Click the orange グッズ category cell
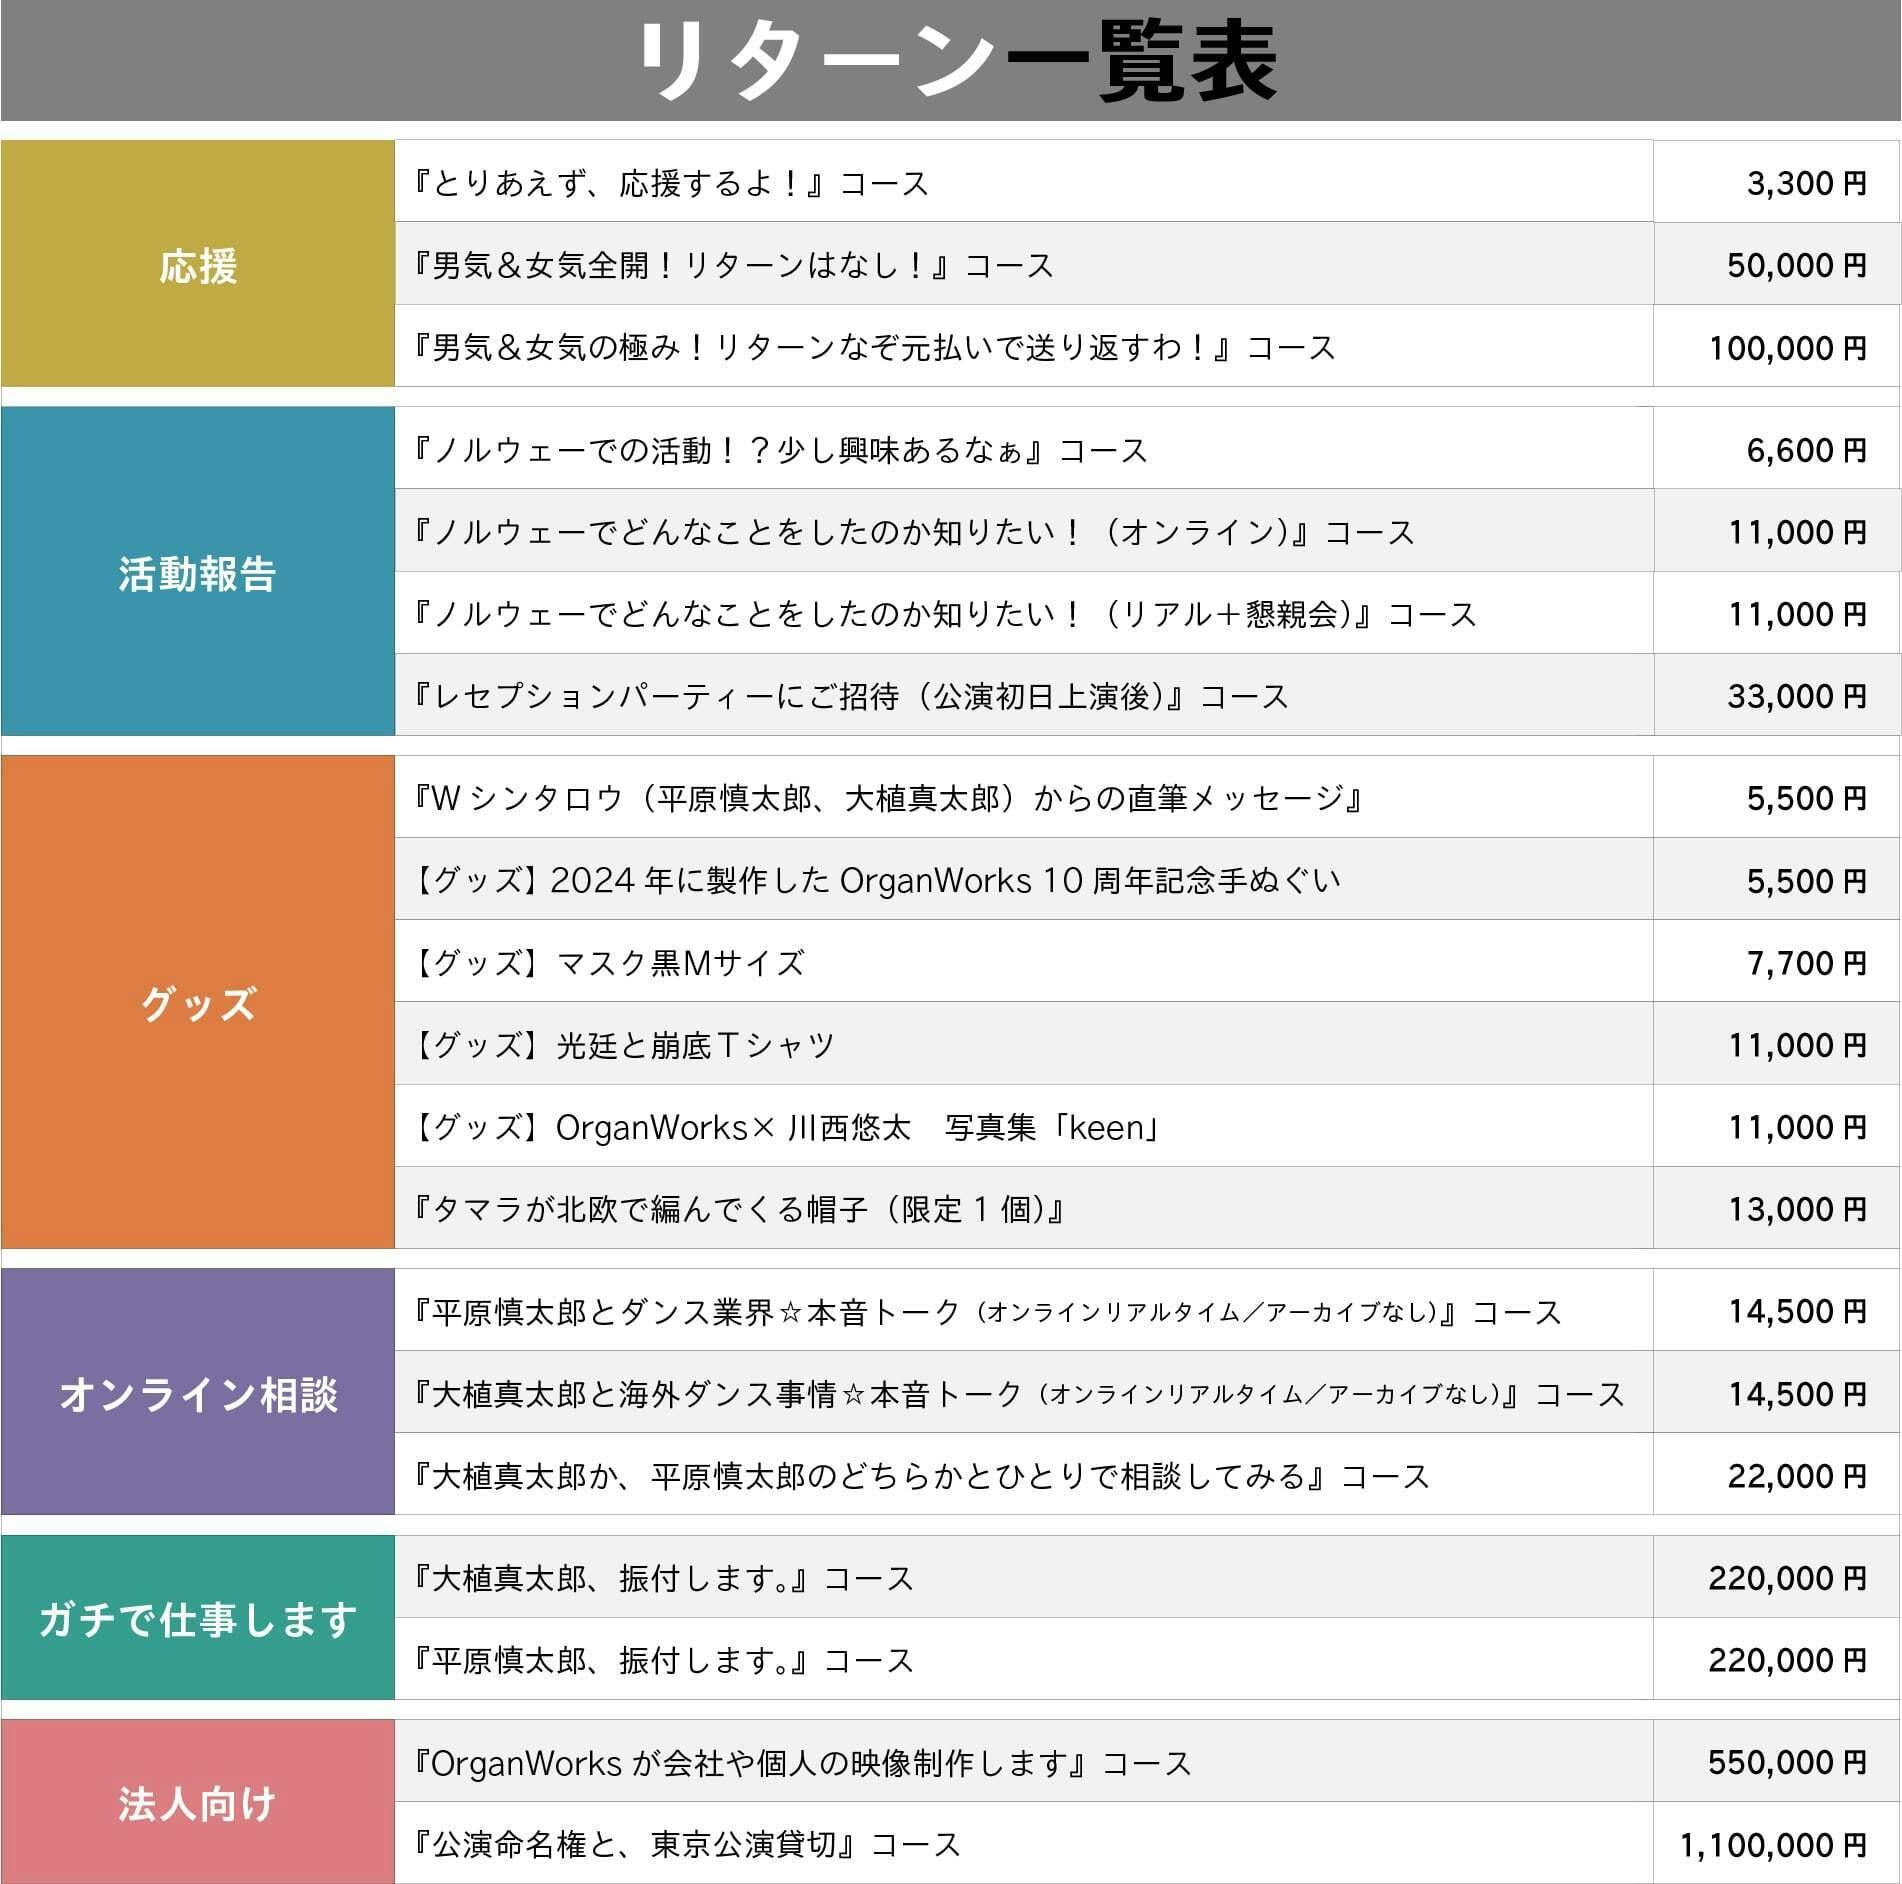 pyautogui.click(x=198, y=1002)
